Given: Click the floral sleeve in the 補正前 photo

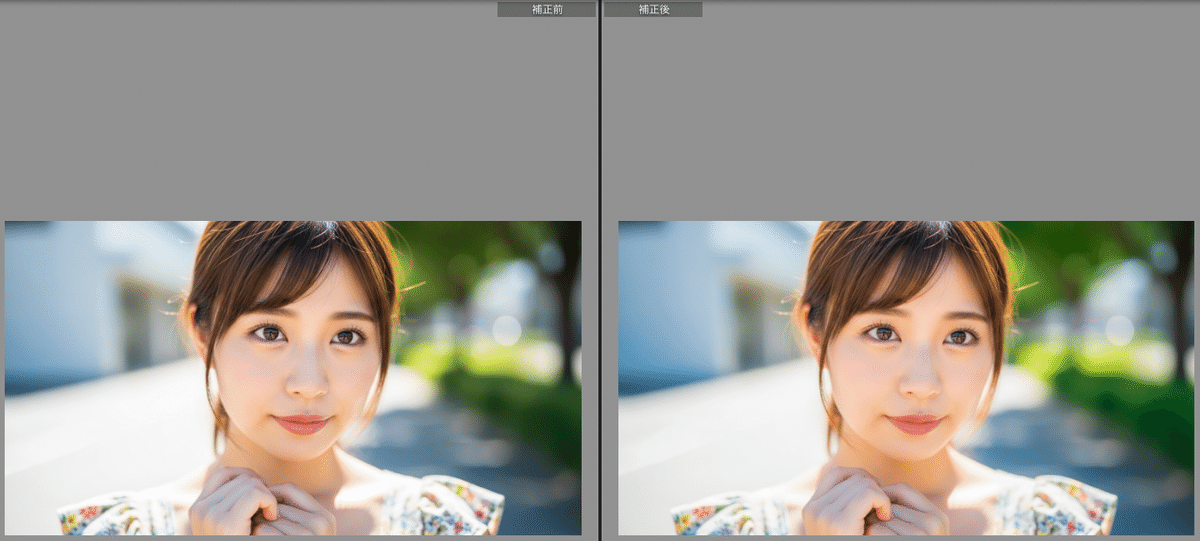Looking at the screenshot, I should (460, 505).
